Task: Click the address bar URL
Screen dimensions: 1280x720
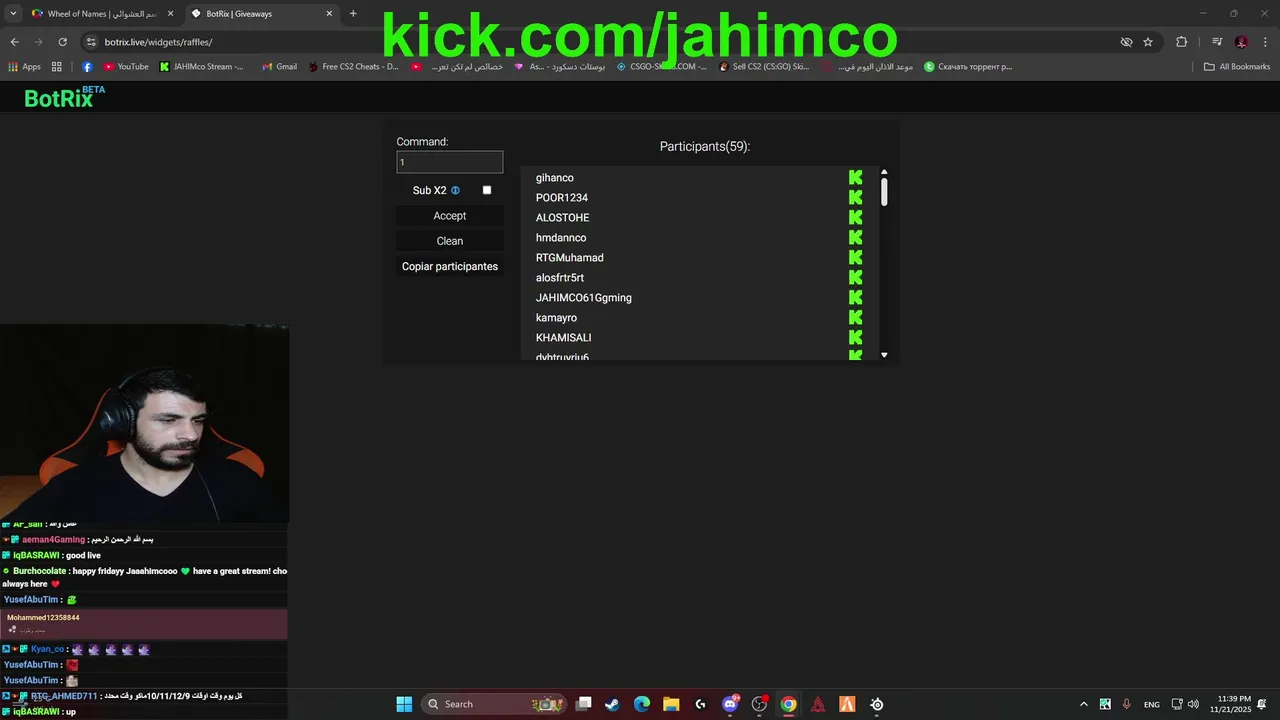Action: point(158,42)
